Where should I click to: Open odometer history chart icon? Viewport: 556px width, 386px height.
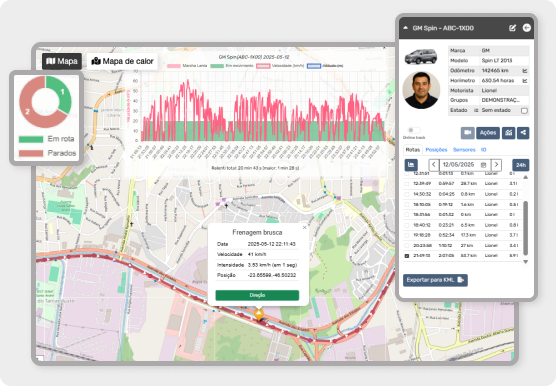tap(525, 71)
